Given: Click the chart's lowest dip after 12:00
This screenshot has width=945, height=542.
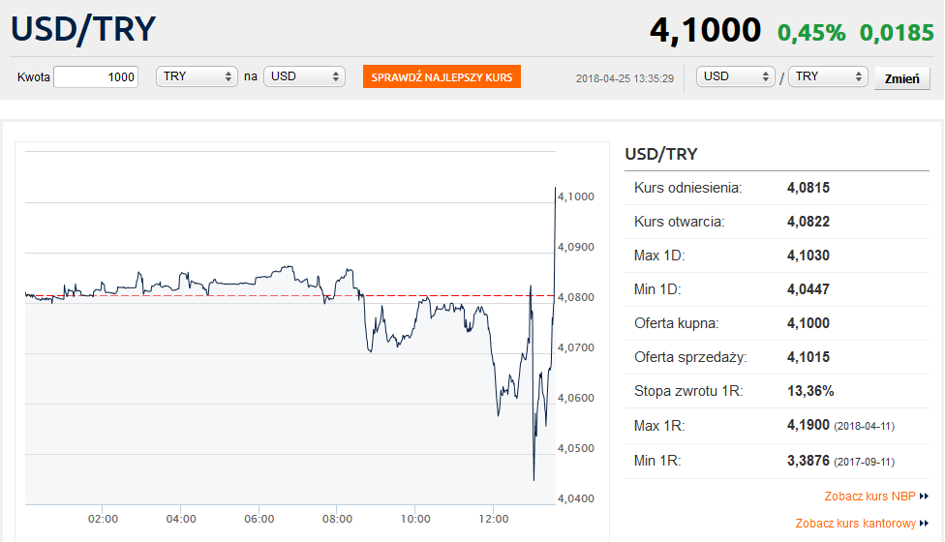Looking at the screenshot, I should 533,478.
